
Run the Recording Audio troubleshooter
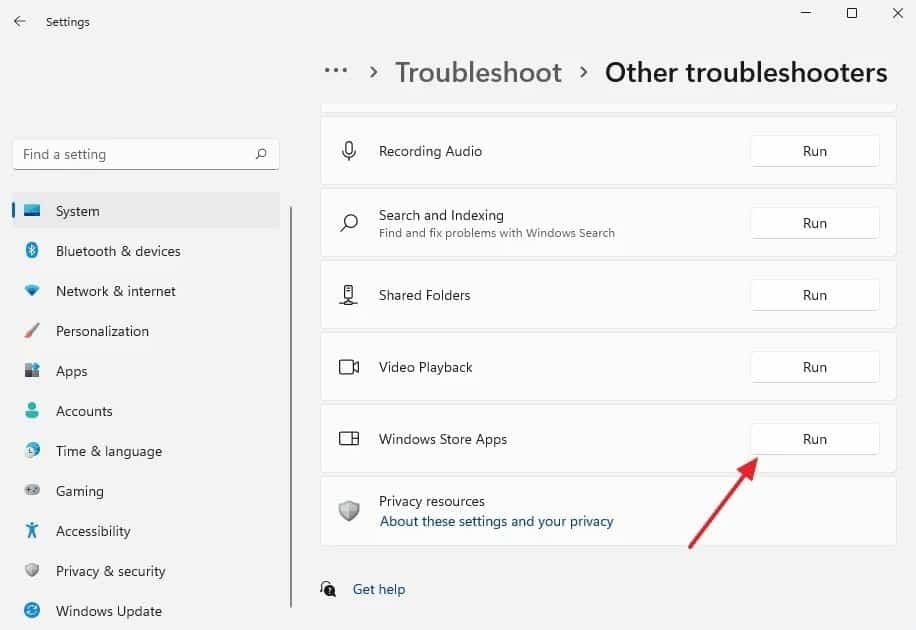(814, 151)
